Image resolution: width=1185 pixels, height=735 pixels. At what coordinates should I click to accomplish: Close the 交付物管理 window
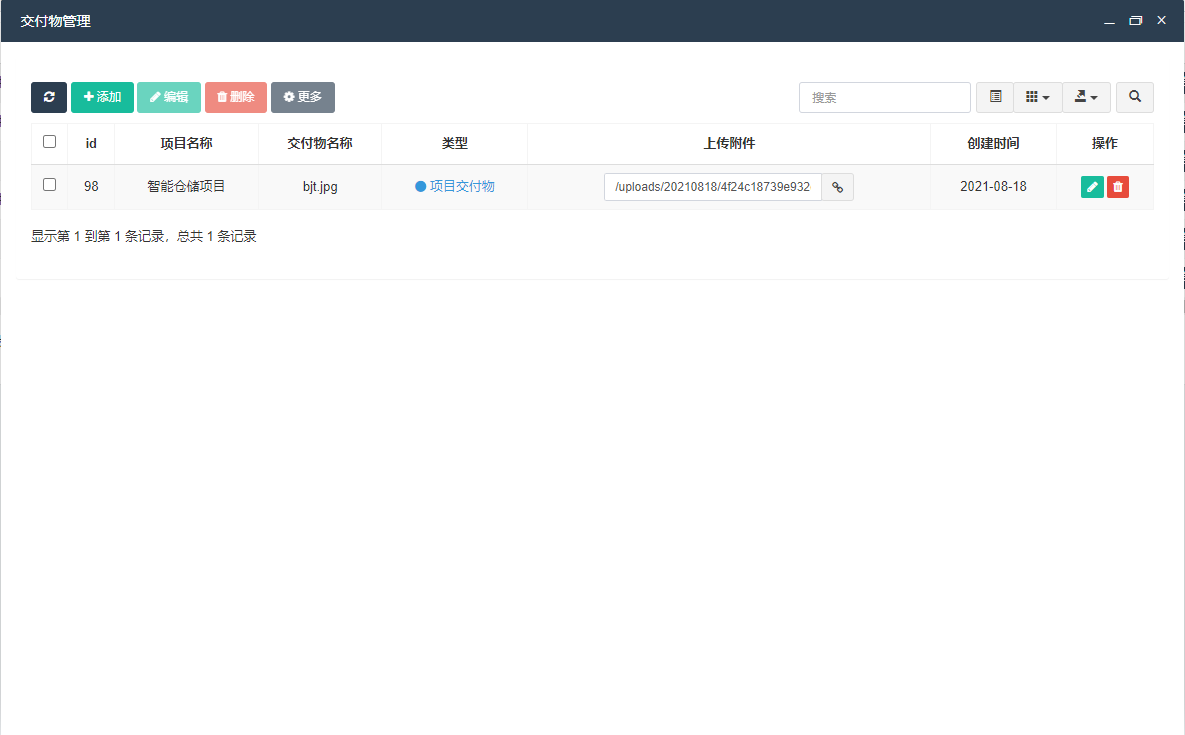(x=1162, y=20)
